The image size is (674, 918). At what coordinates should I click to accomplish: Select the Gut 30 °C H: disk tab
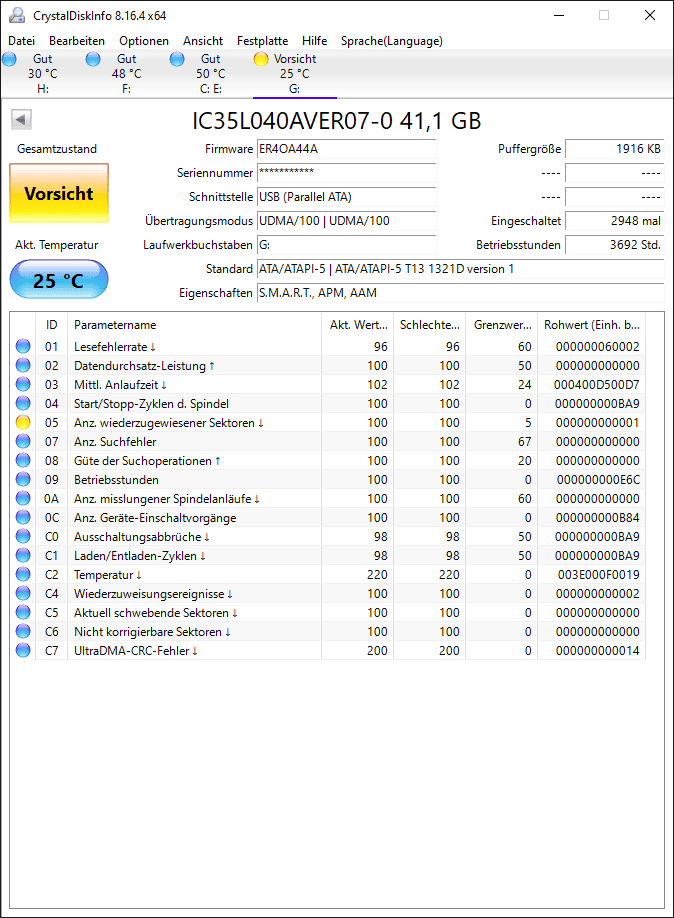pos(43,74)
